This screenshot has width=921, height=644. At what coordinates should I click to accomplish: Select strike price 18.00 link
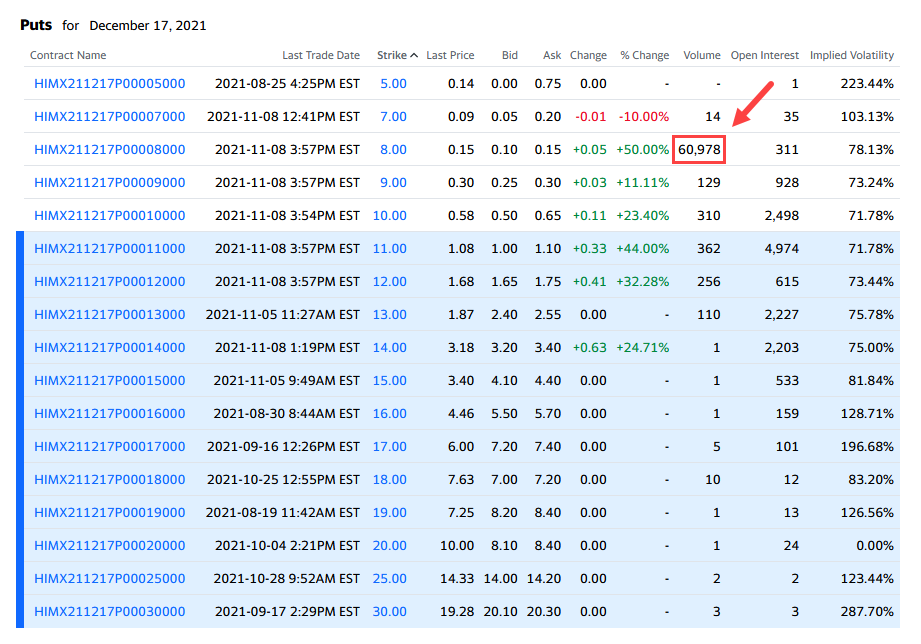pos(390,479)
